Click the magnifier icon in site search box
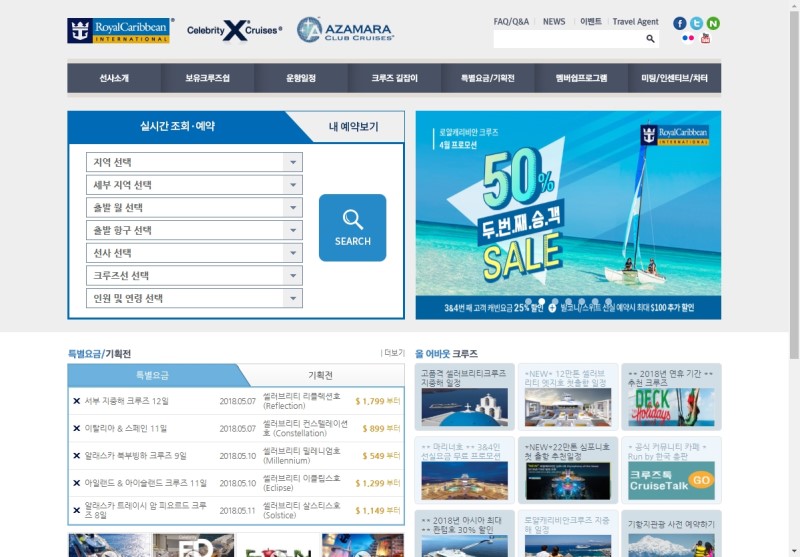 (x=651, y=39)
